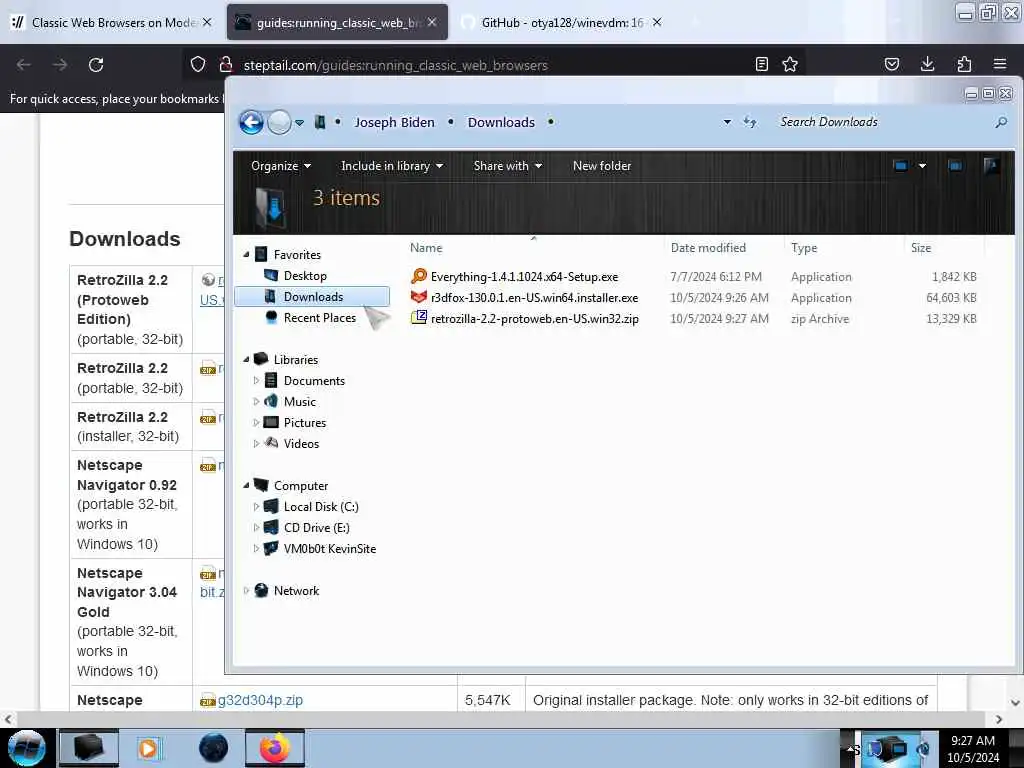Click r3dfox installer file icon

tap(419, 297)
